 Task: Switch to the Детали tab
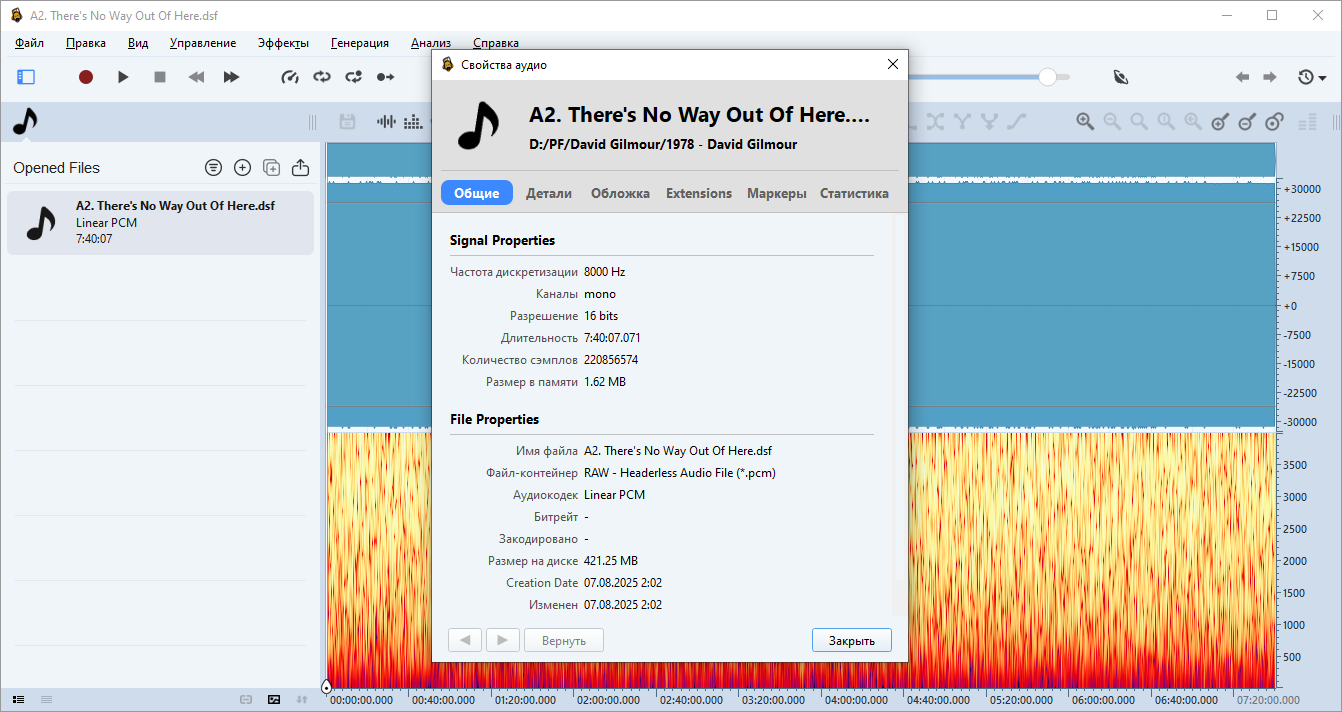[x=549, y=193]
